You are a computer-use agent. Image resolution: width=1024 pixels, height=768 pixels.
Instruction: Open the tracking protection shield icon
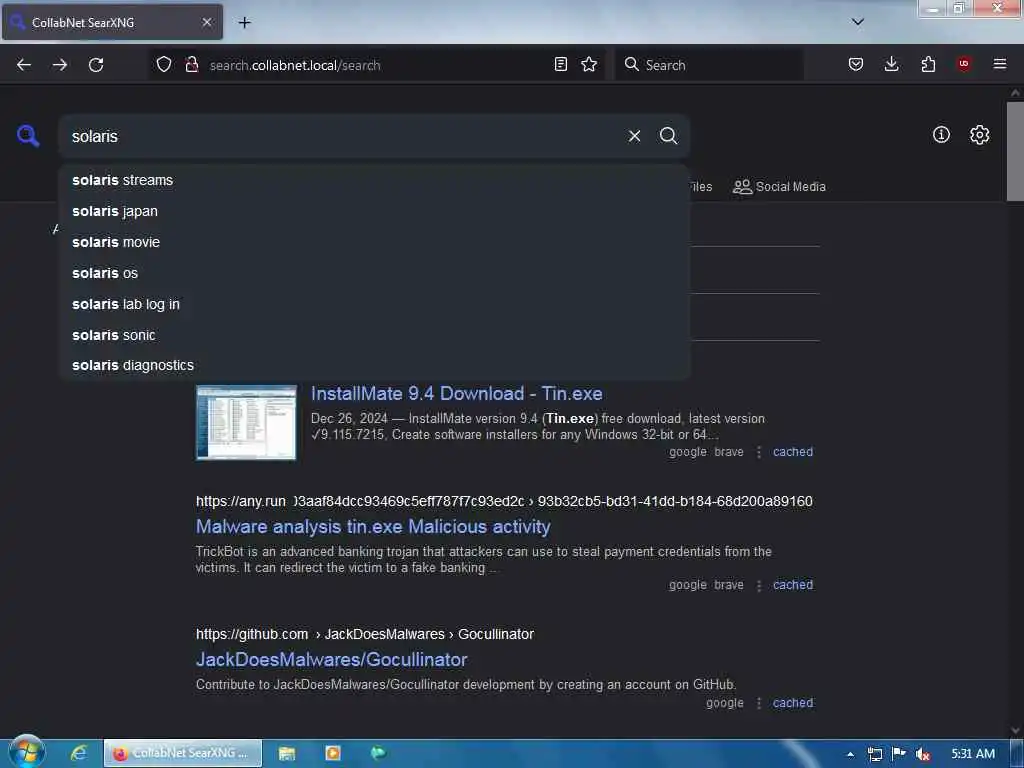coord(164,64)
